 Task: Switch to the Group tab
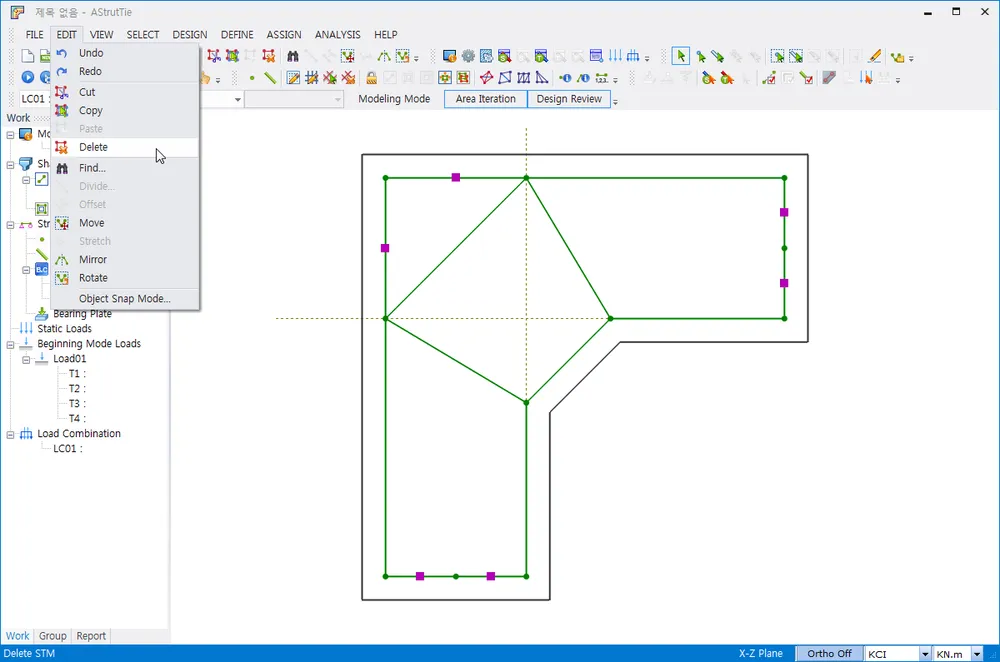coord(52,636)
